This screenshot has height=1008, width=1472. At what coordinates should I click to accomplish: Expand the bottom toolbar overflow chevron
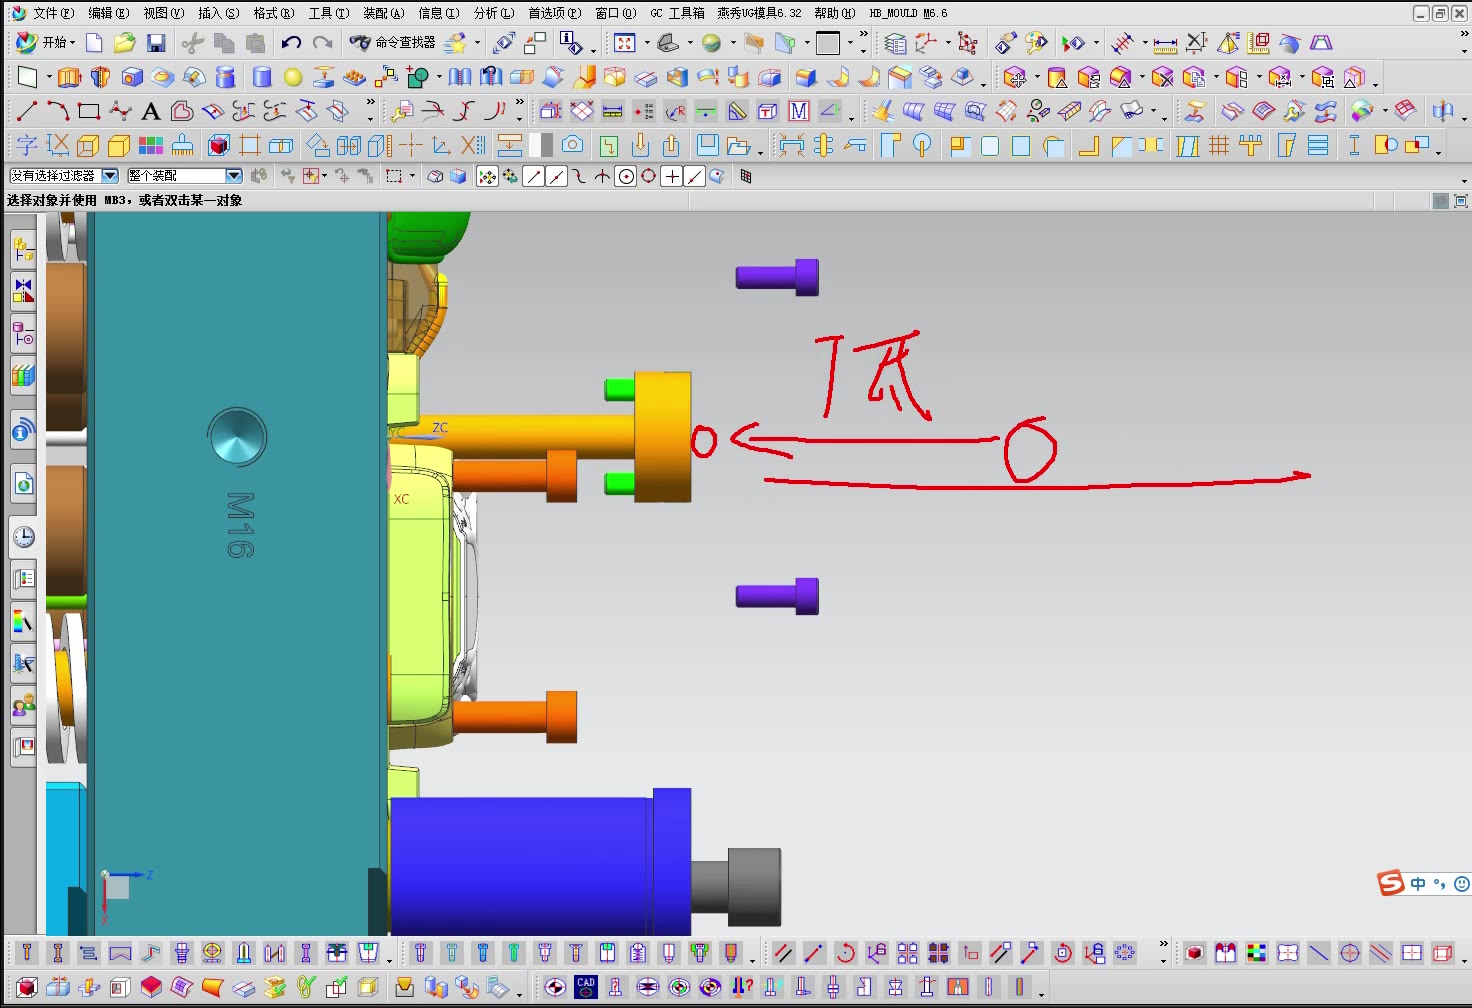(x=1163, y=944)
